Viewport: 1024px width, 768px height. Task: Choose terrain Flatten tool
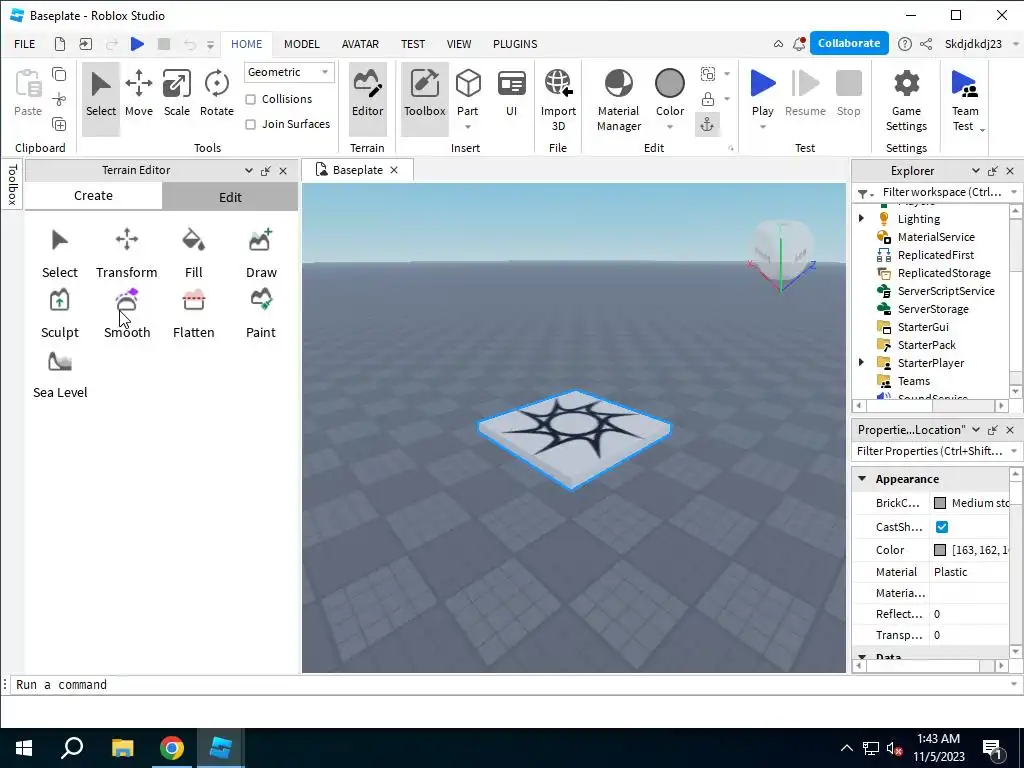click(x=193, y=314)
